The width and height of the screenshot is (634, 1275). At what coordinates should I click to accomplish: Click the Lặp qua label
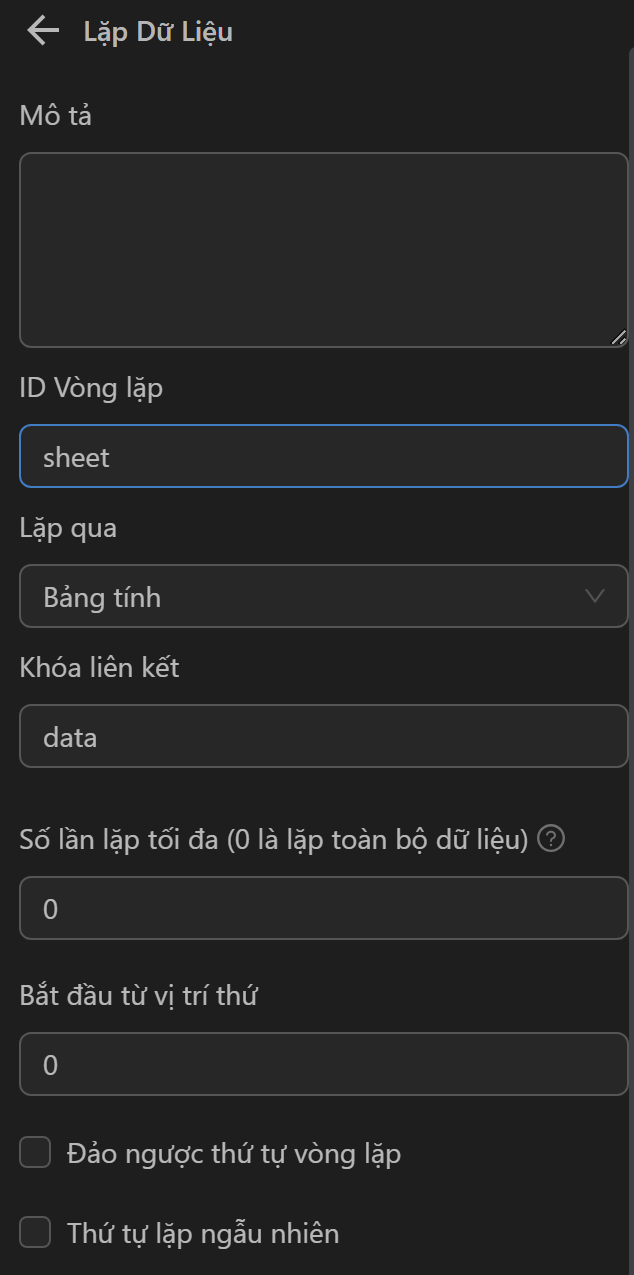pos(68,528)
